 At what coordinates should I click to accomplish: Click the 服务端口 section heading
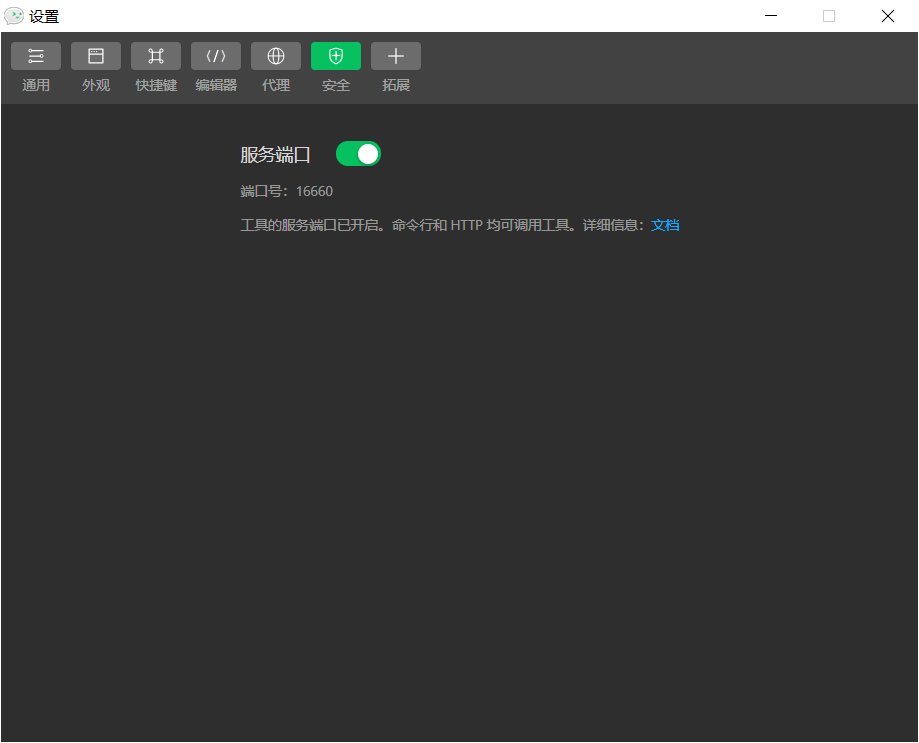coord(275,154)
